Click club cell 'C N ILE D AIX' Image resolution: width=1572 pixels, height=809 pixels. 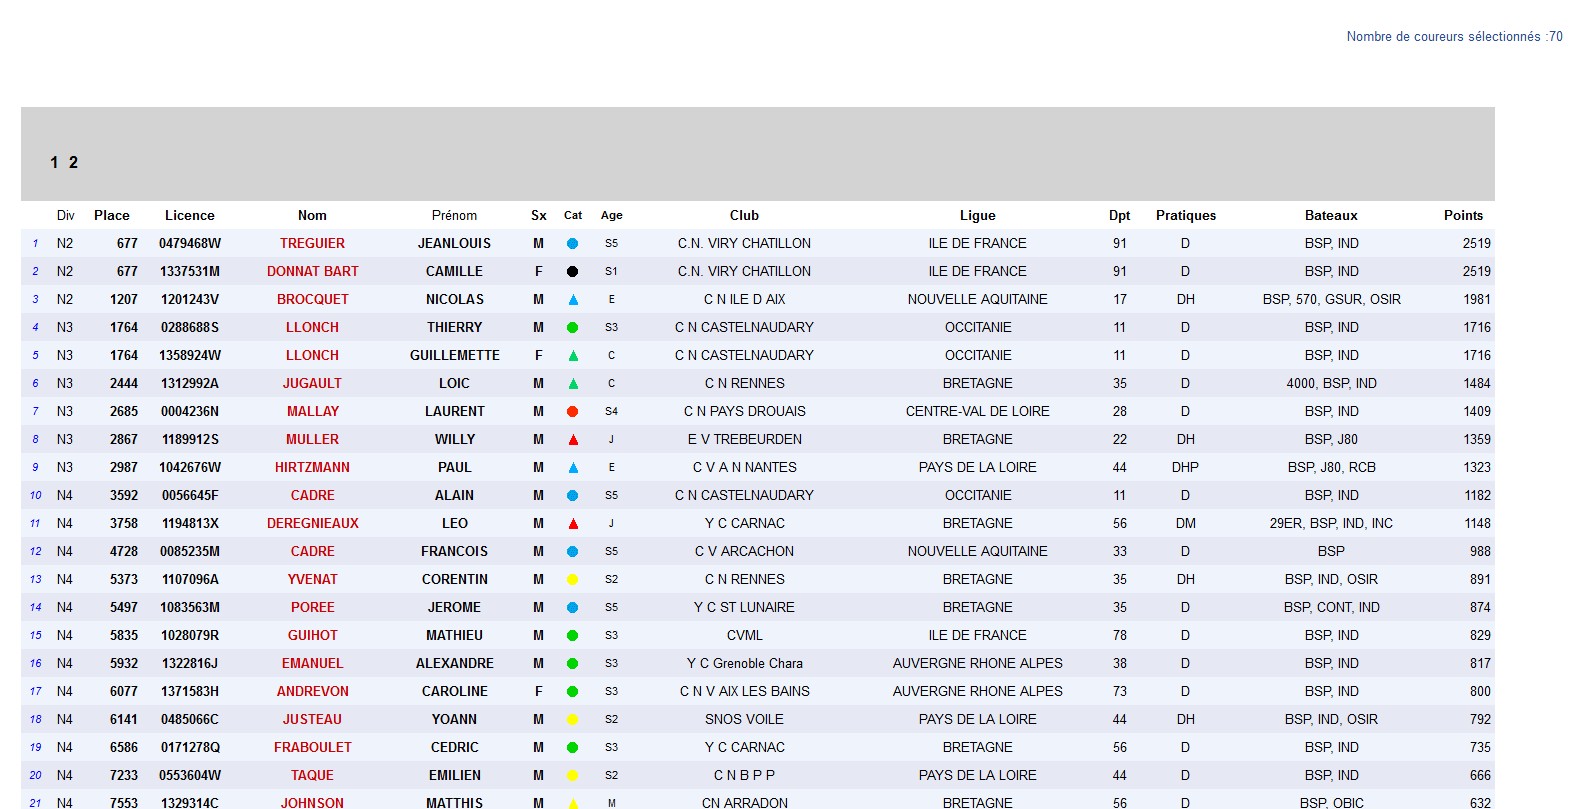coord(744,299)
